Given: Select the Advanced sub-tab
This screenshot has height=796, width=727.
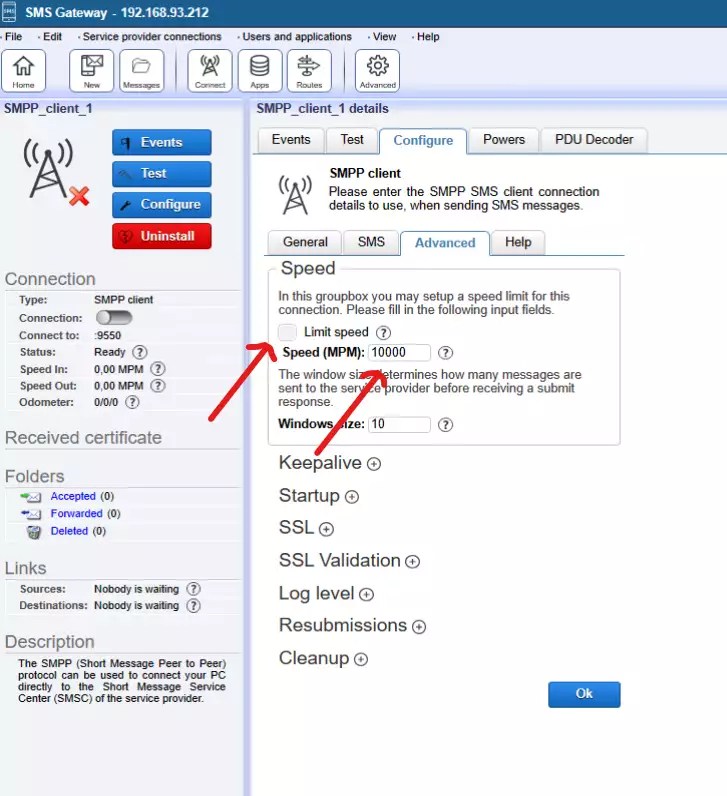Looking at the screenshot, I should pos(445,243).
